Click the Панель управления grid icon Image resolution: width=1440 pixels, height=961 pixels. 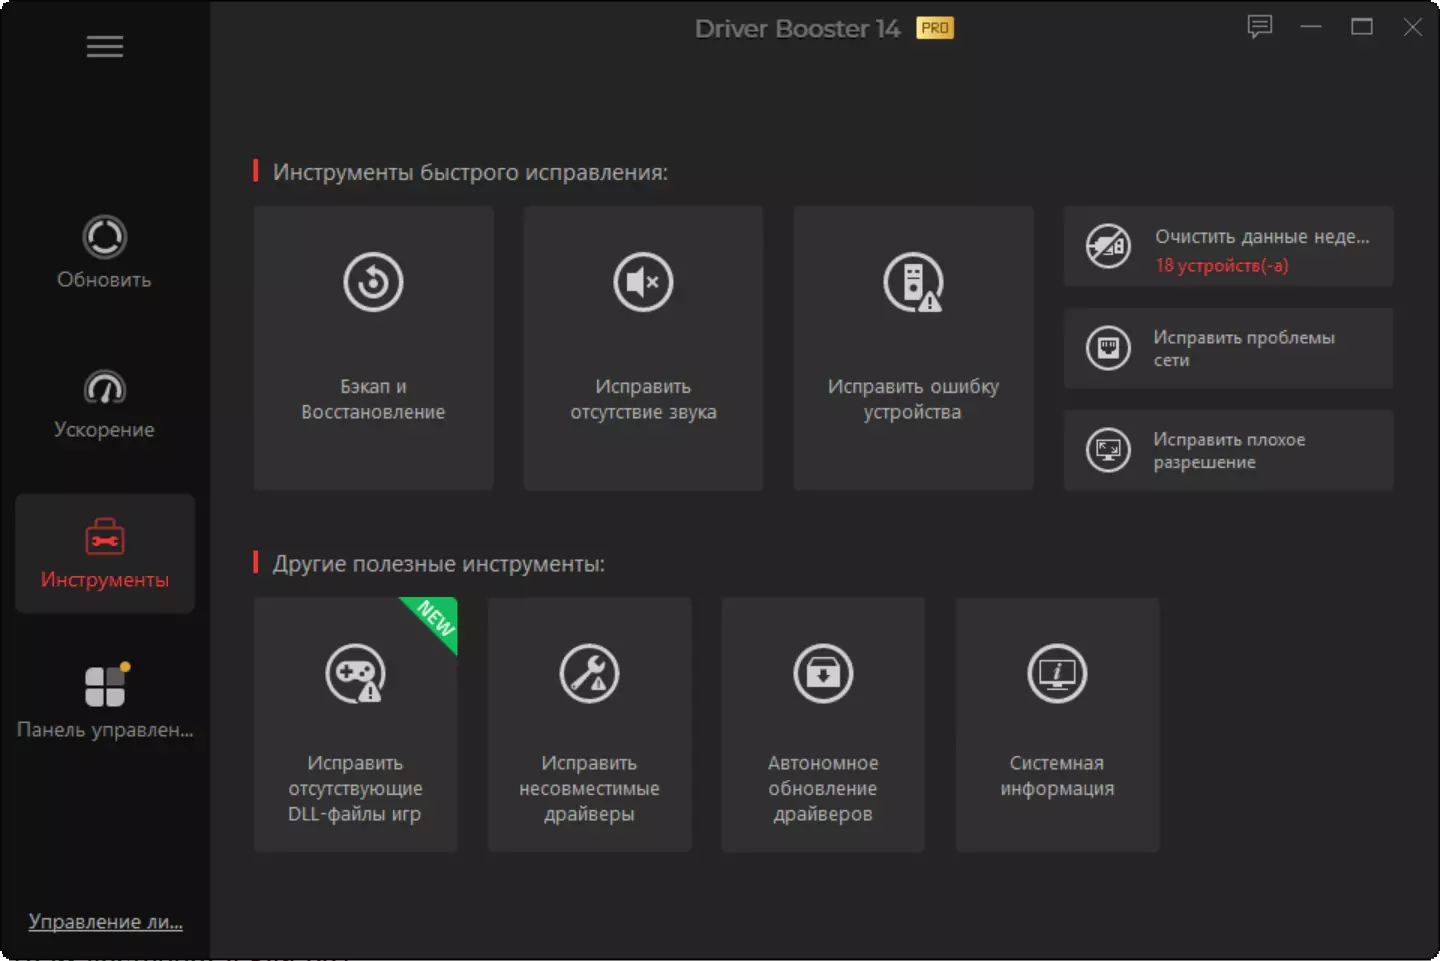pos(106,686)
